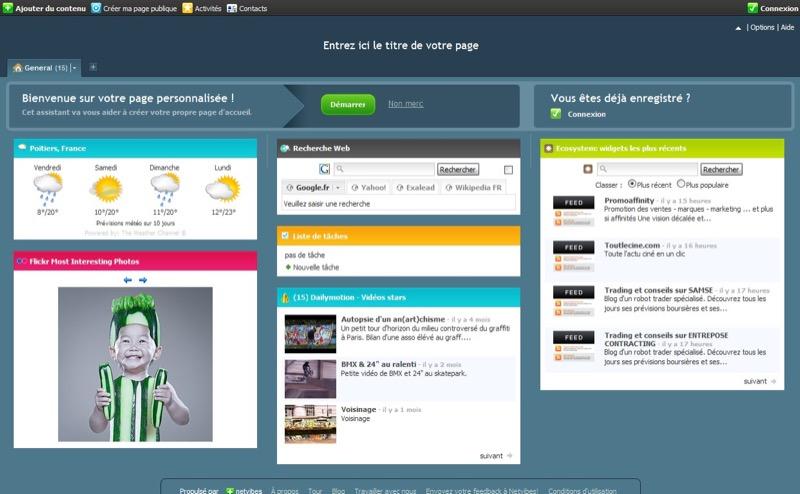Image resolution: width=800 pixels, height=494 pixels.
Task: Click the Poitiers weather widget icon
Action: [x=22, y=147]
